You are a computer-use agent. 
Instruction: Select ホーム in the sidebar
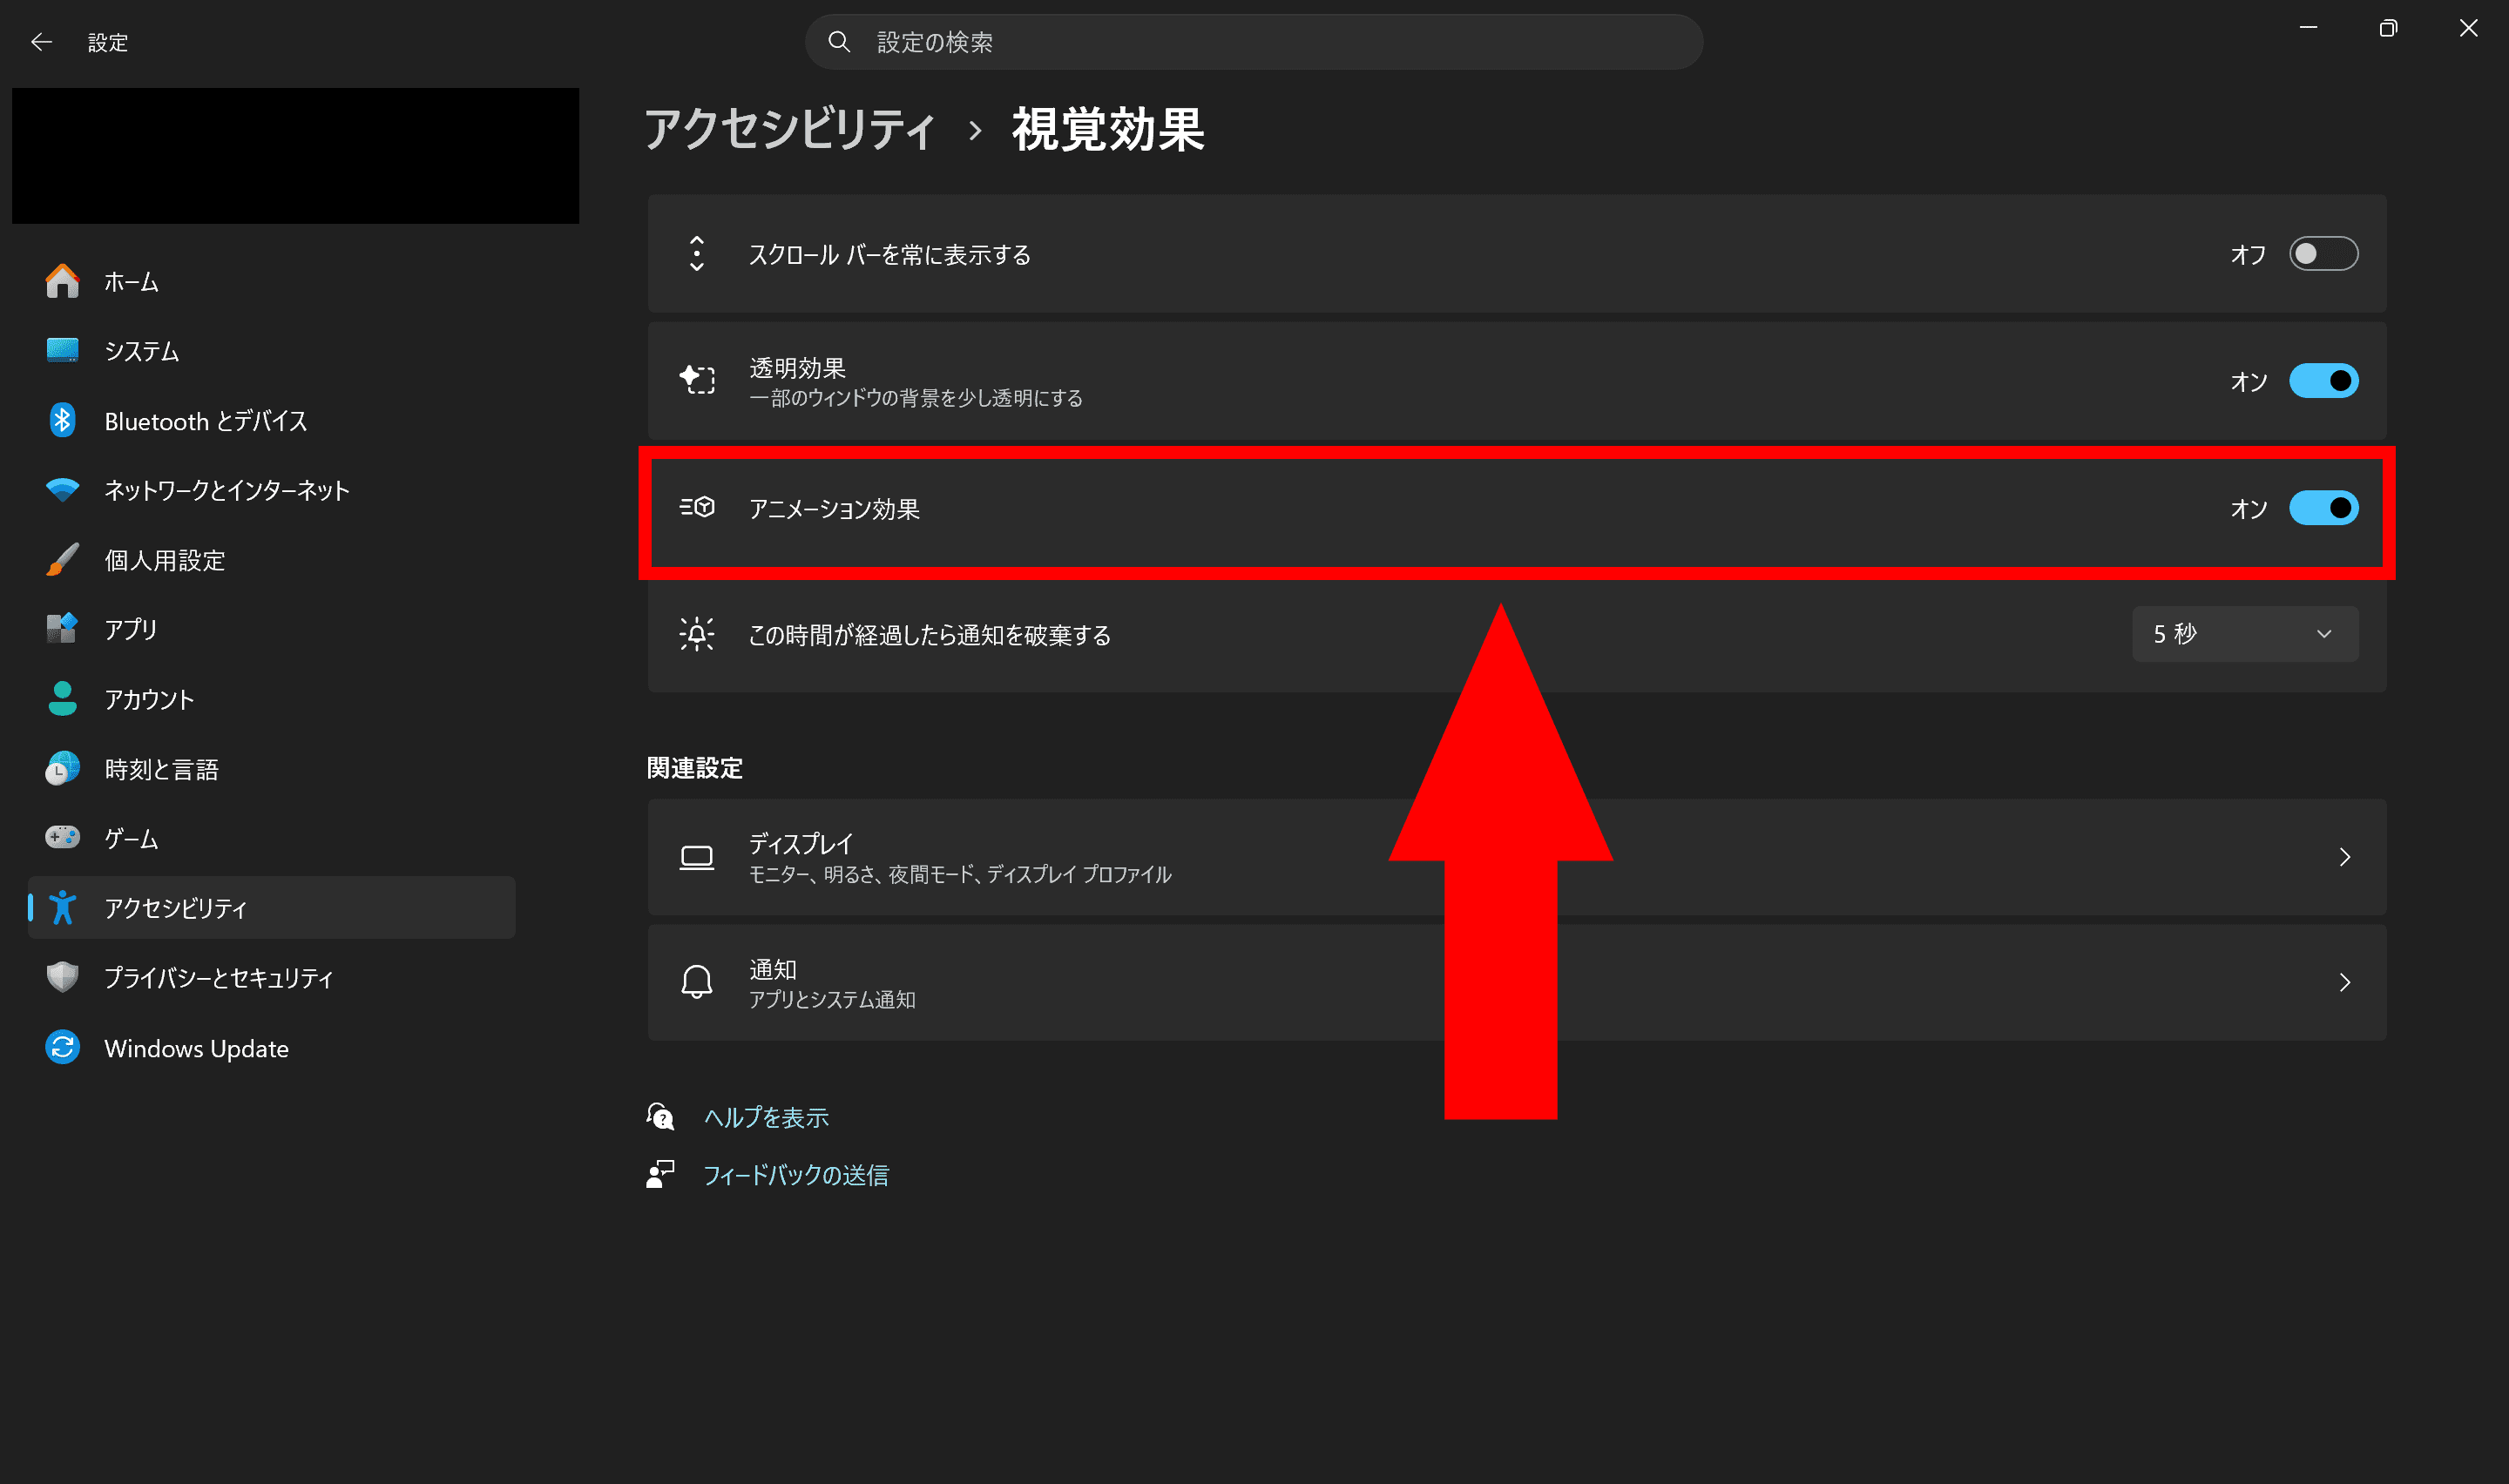pyautogui.click(x=272, y=281)
